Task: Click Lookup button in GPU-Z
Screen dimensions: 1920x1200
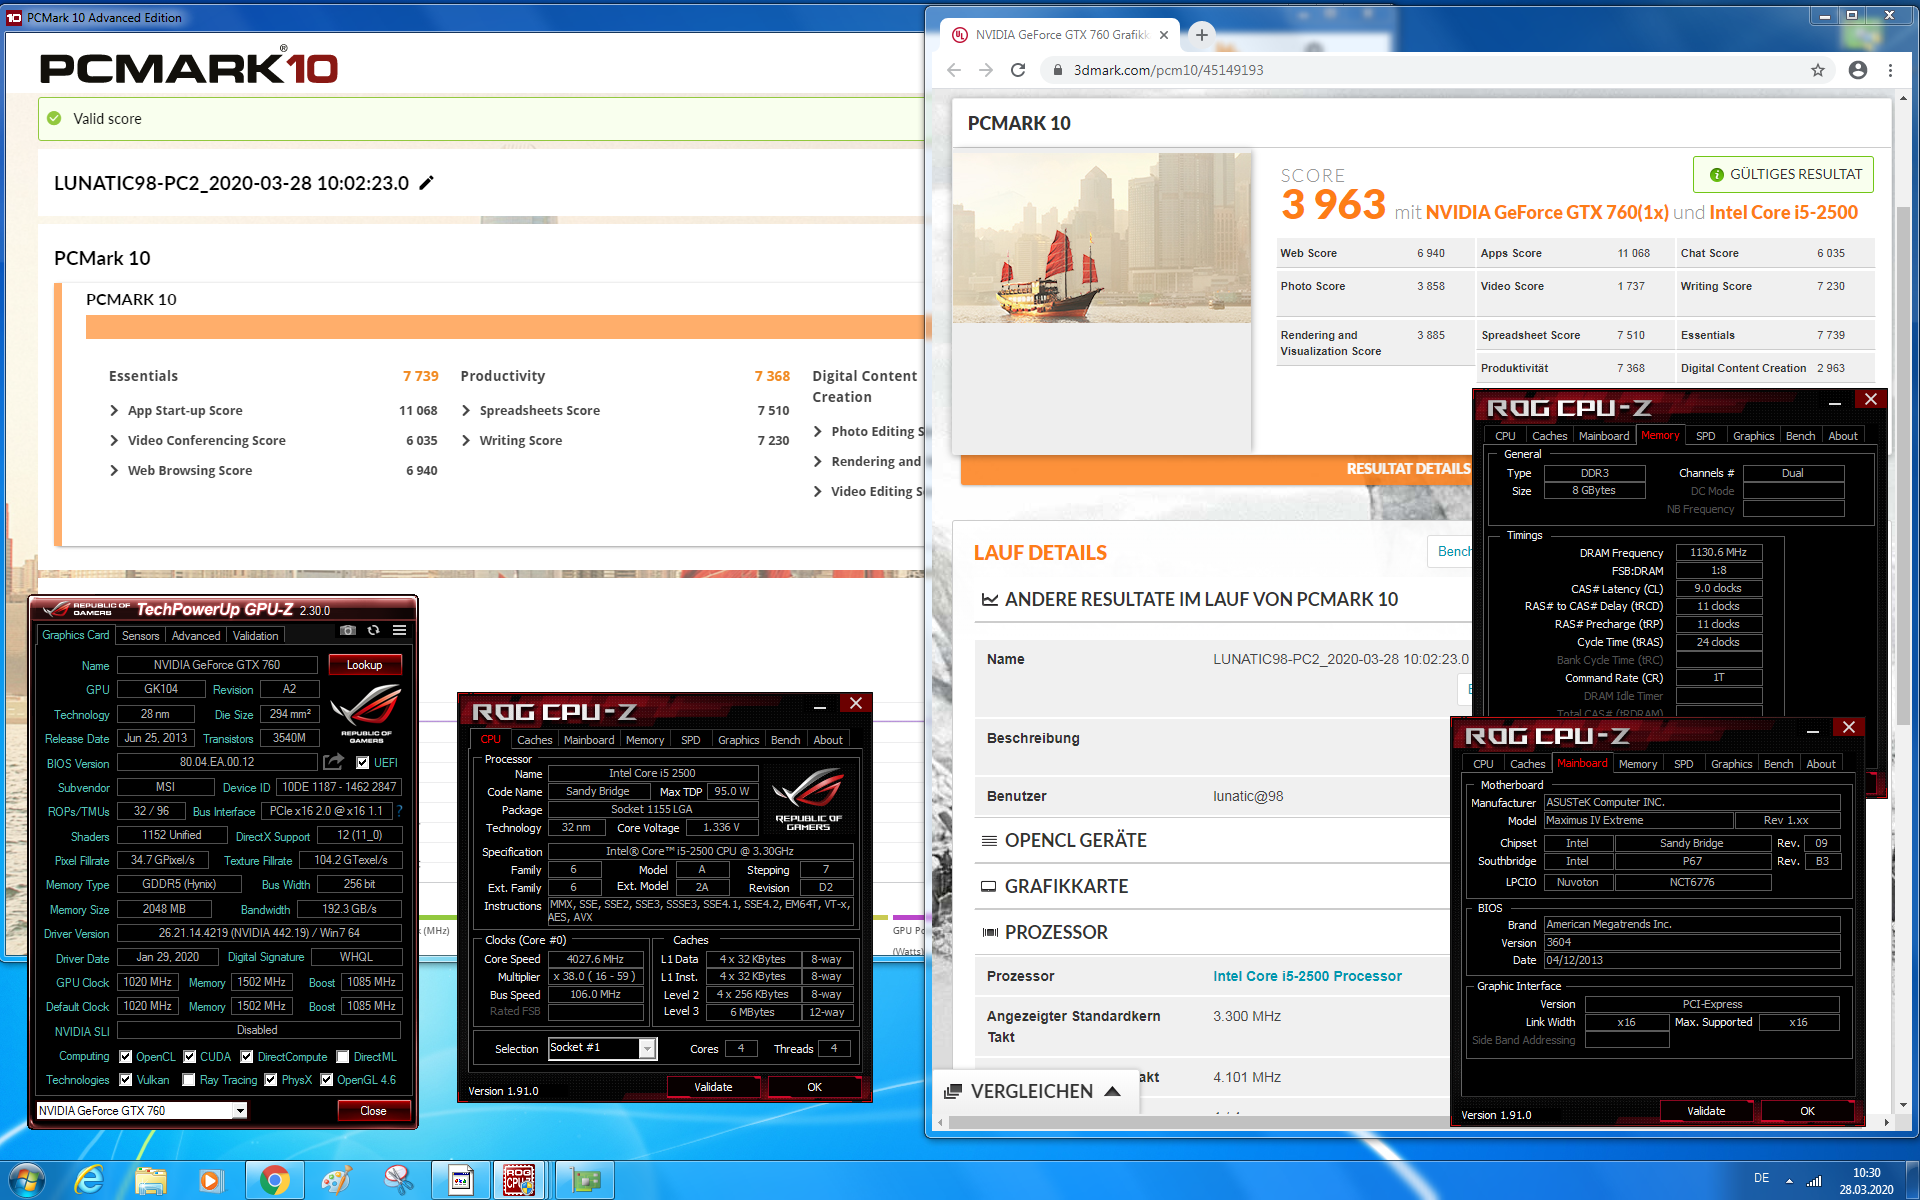Action: pyautogui.click(x=364, y=665)
